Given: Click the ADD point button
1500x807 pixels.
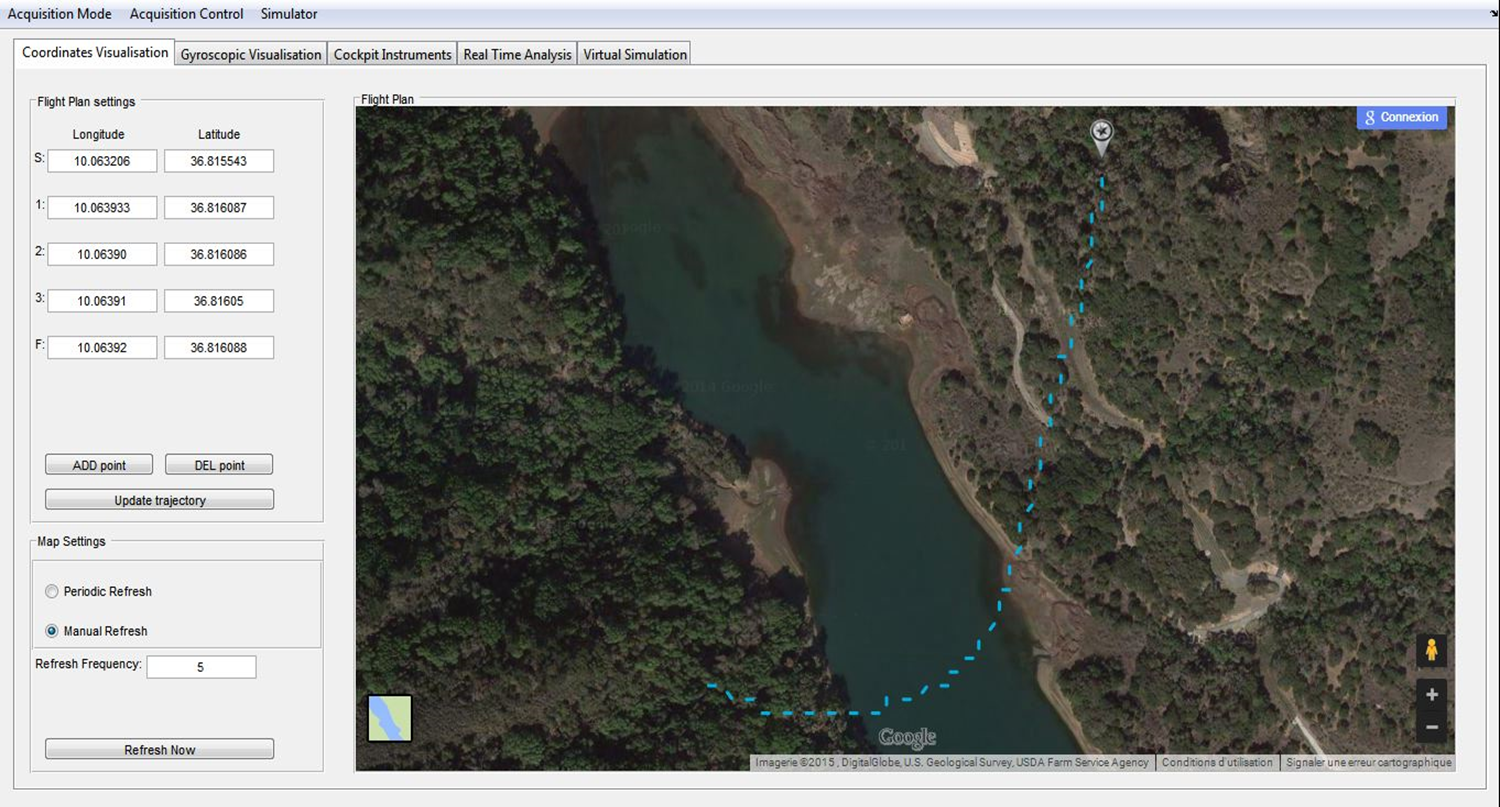Looking at the screenshot, I should [99, 465].
